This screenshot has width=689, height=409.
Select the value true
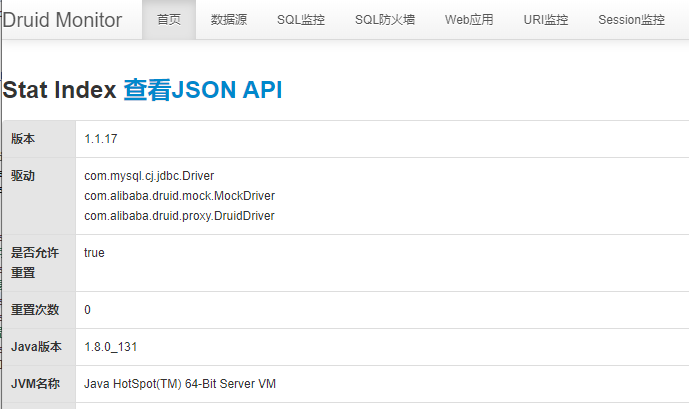[x=94, y=253]
